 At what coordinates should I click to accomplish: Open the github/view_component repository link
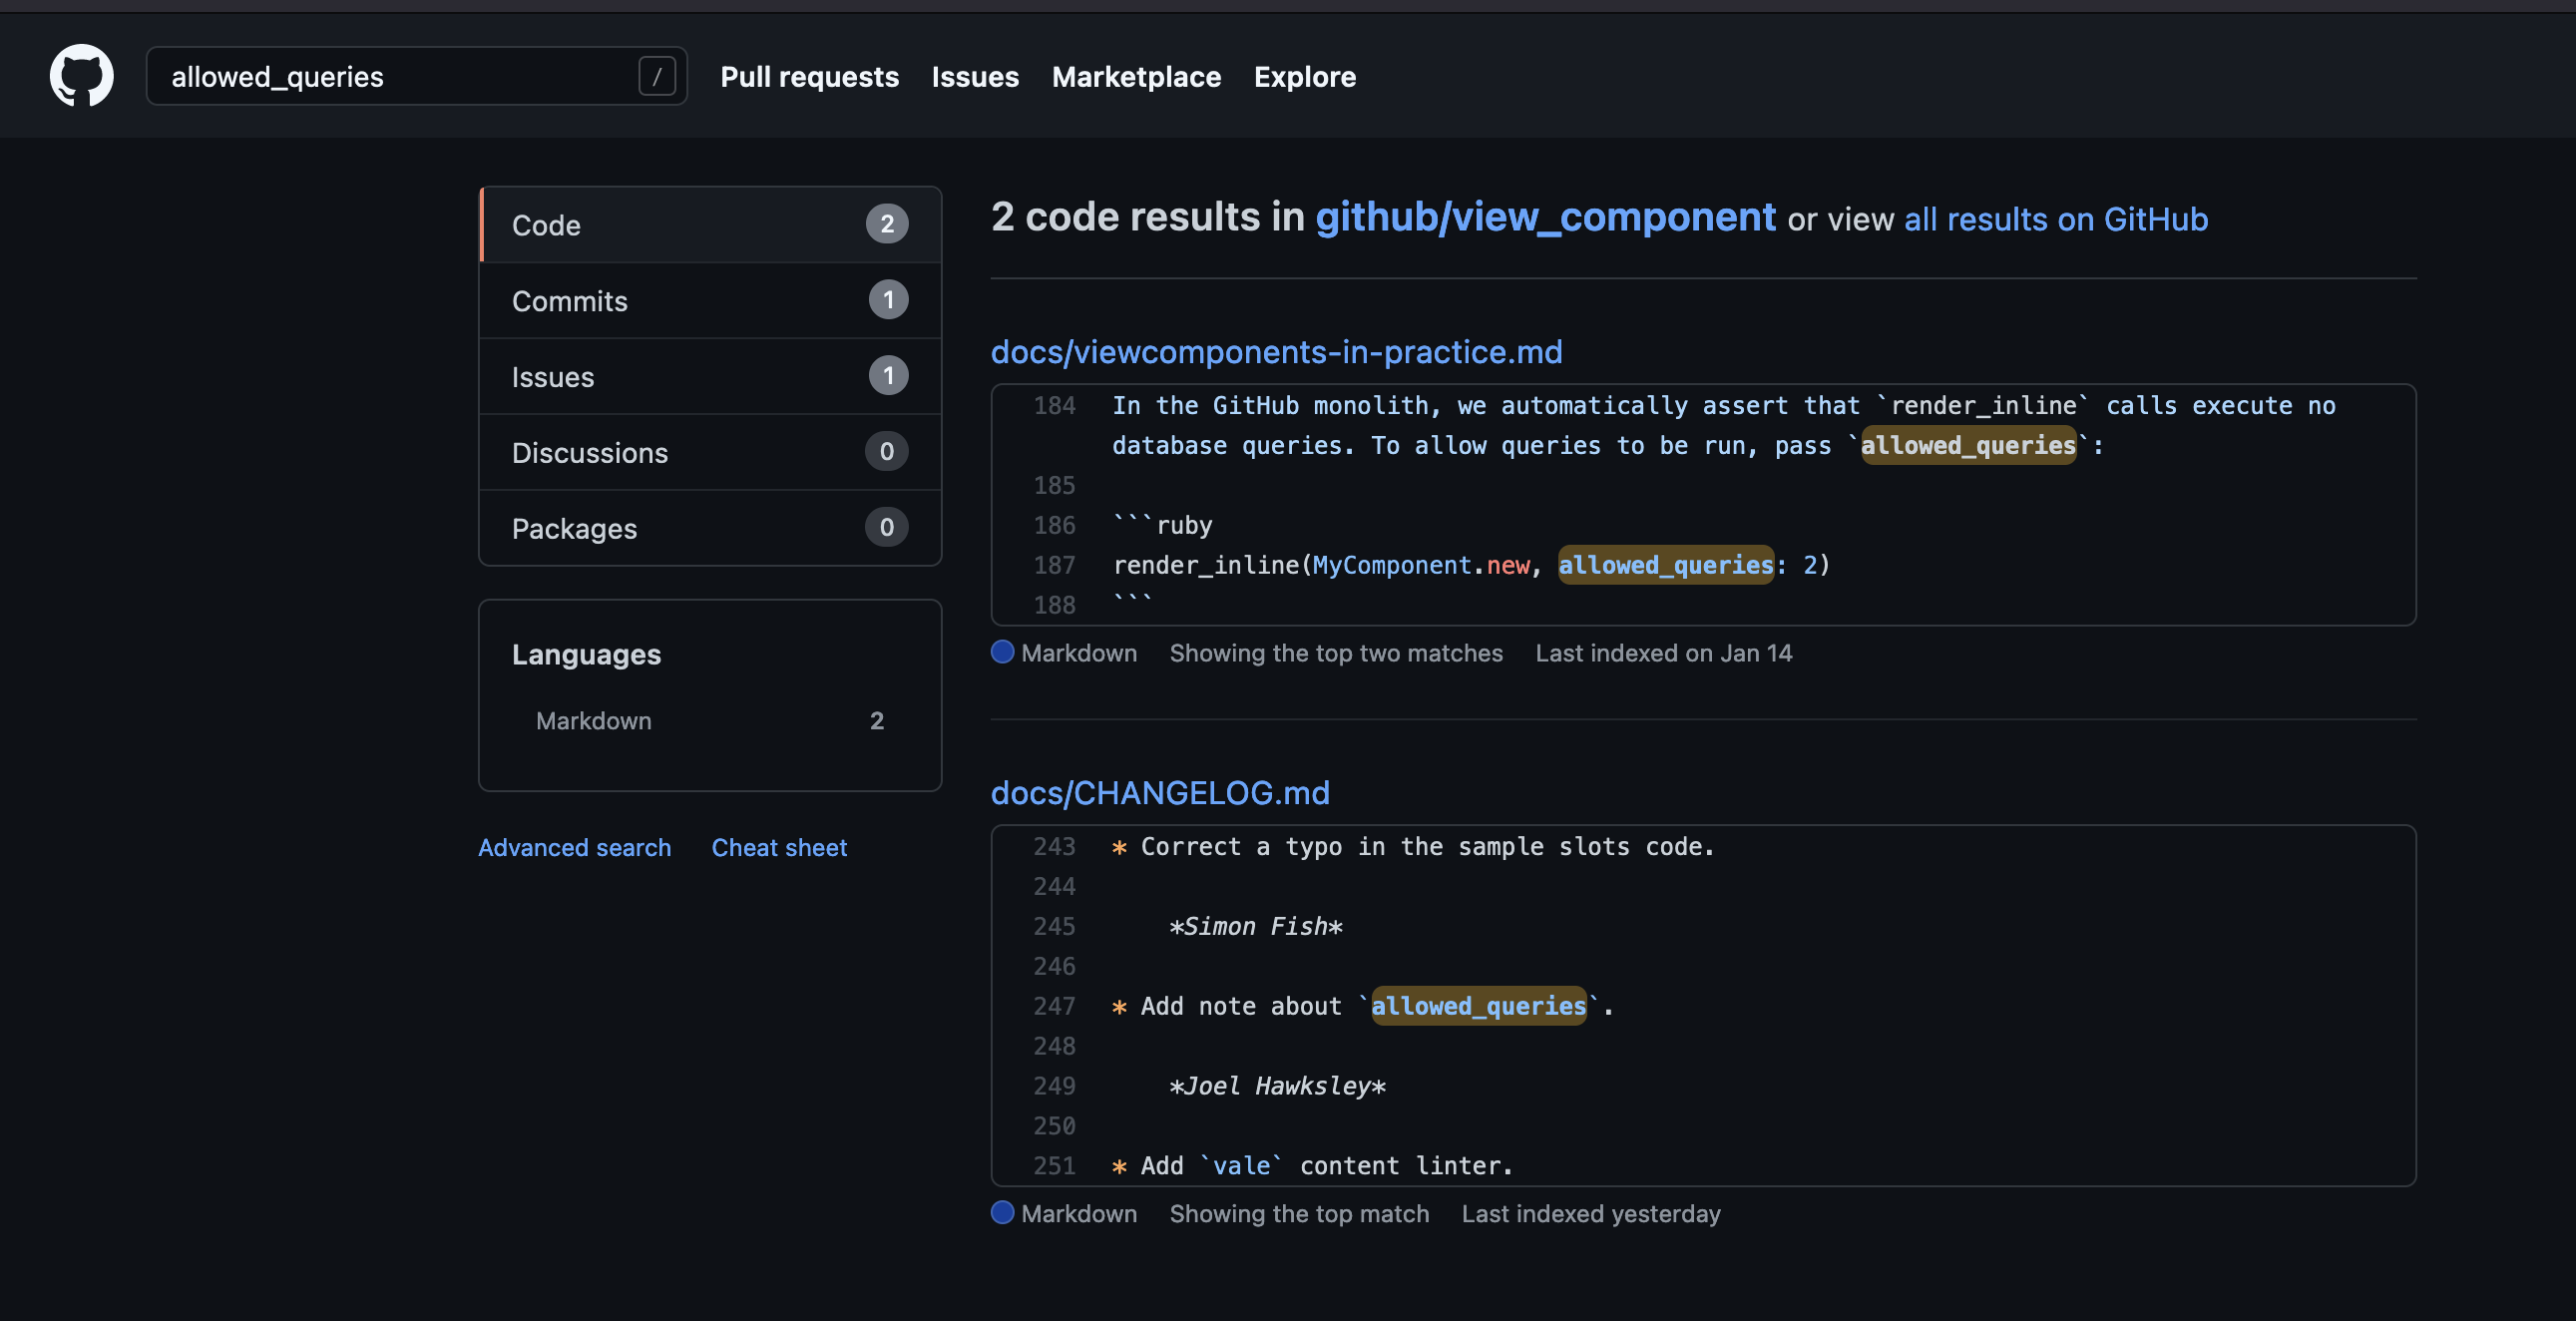pyautogui.click(x=1546, y=216)
